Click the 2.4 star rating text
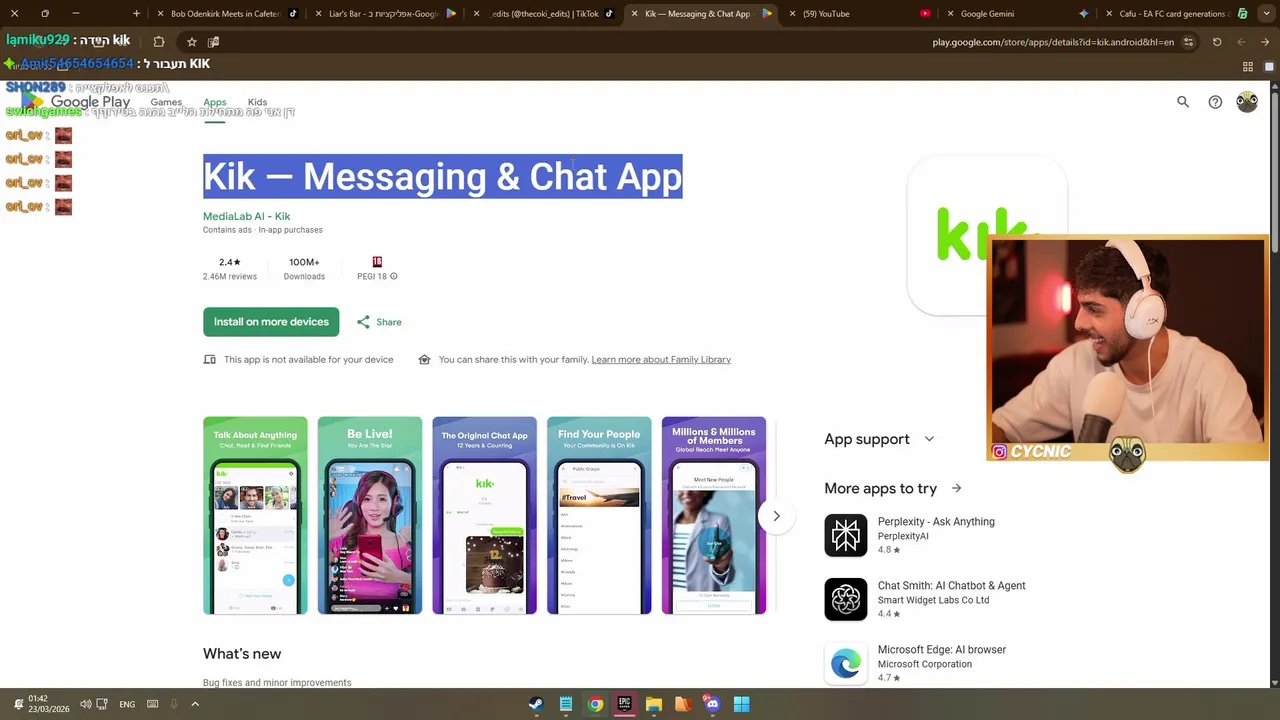 [x=230, y=262]
